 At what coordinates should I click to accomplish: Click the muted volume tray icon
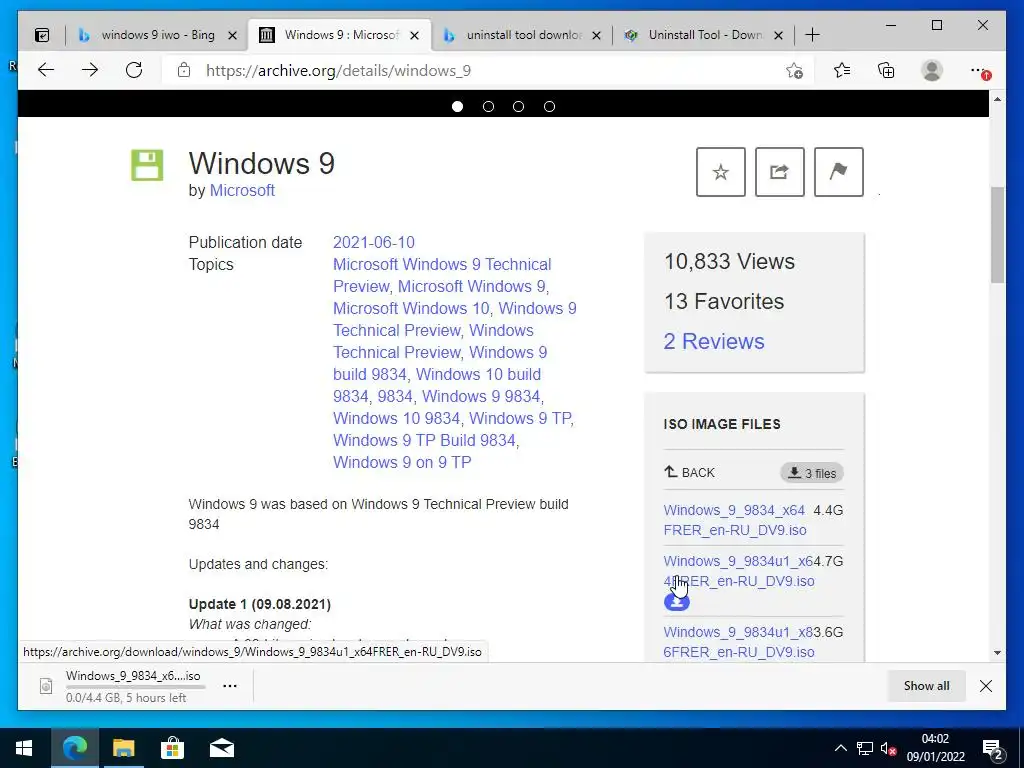coord(888,748)
